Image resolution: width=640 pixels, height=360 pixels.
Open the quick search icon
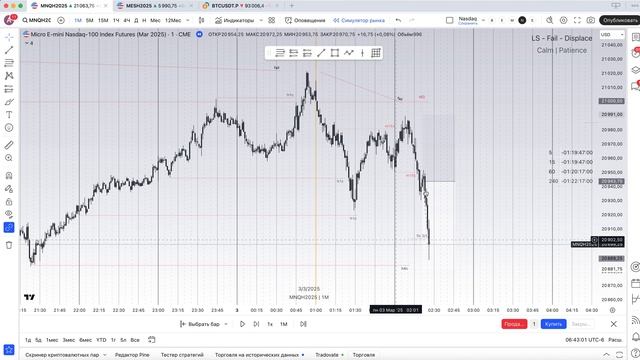click(550, 20)
